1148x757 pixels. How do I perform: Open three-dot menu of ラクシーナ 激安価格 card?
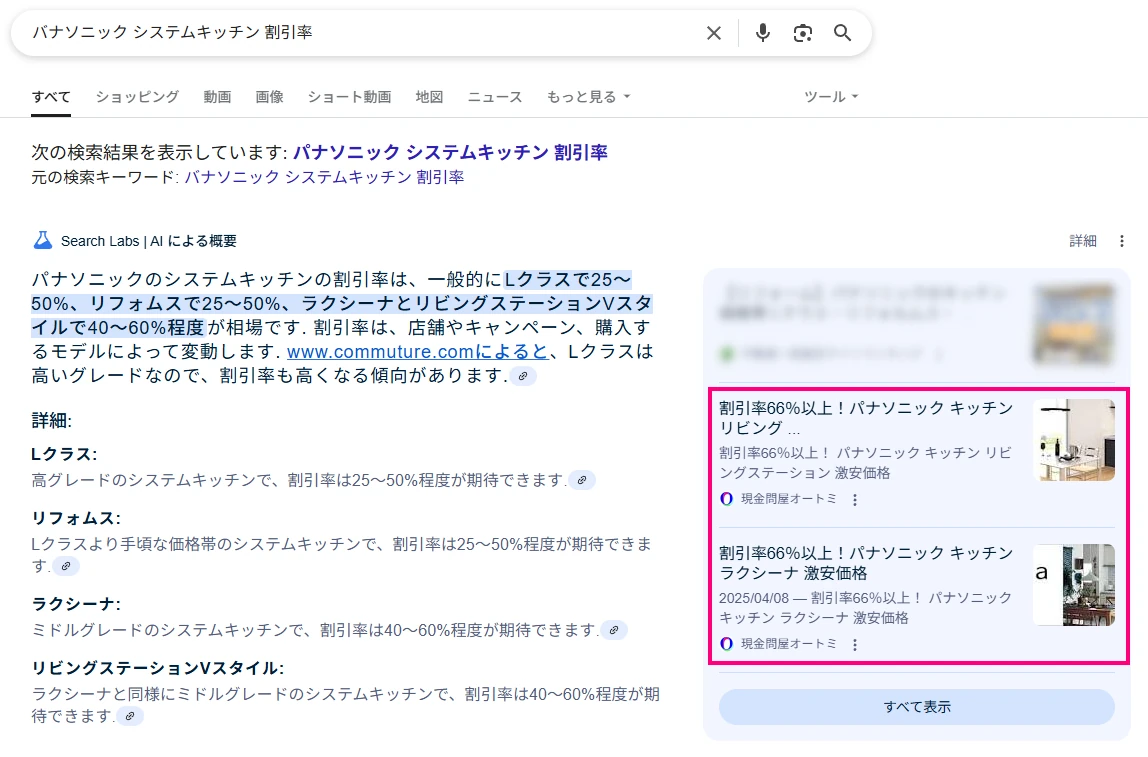[854, 644]
